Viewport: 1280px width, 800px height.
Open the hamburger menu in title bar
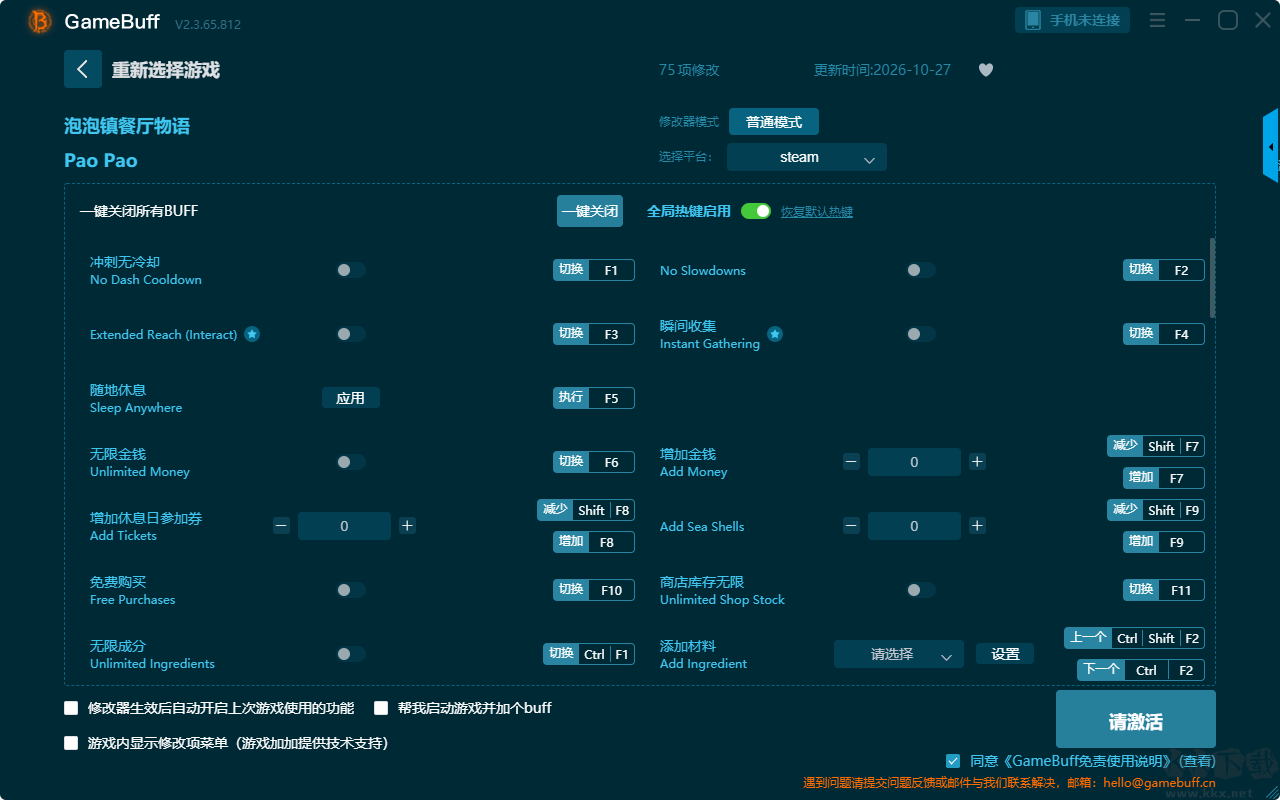click(1157, 20)
